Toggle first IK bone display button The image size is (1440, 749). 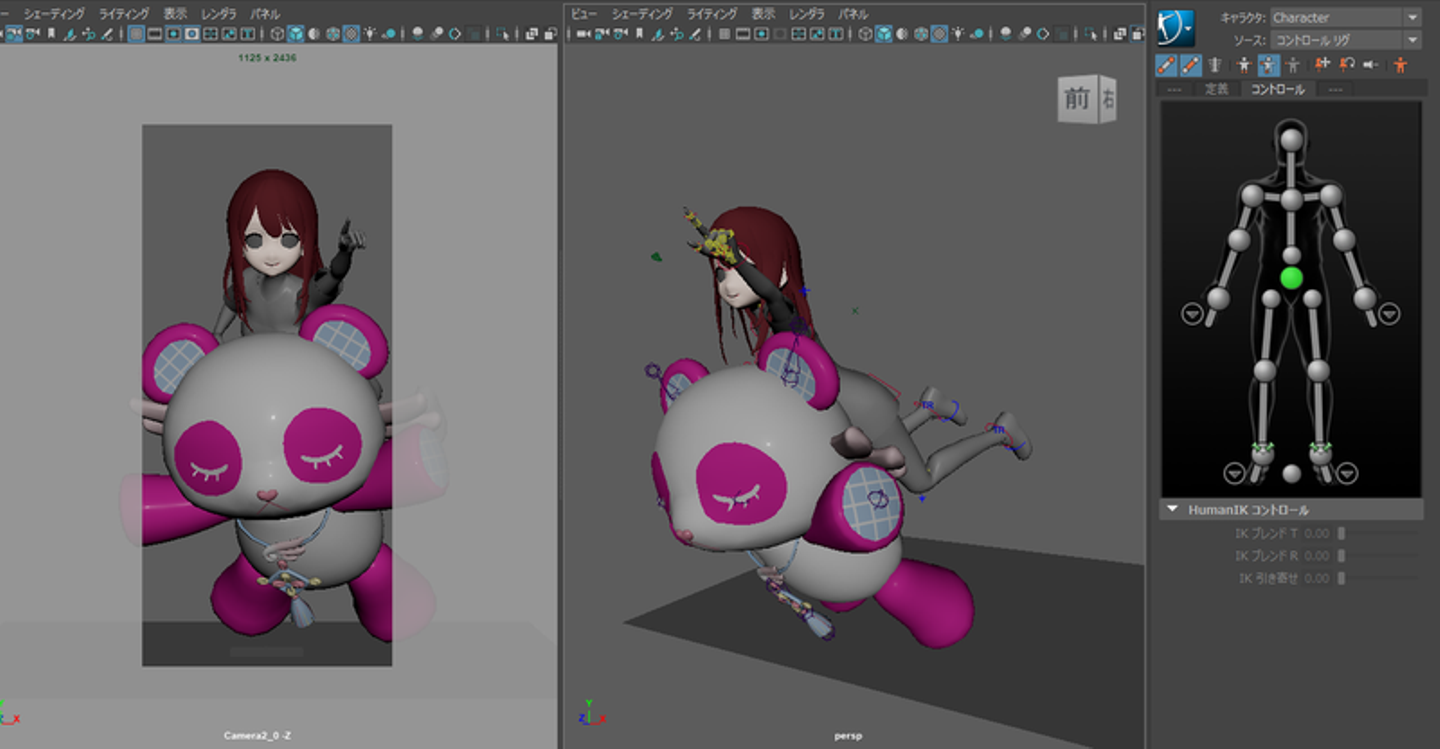[1166, 65]
